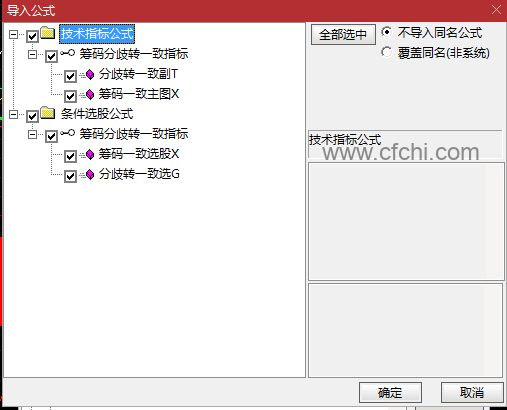Toggle the 筹码一致选股X checkbox

[70, 156]
